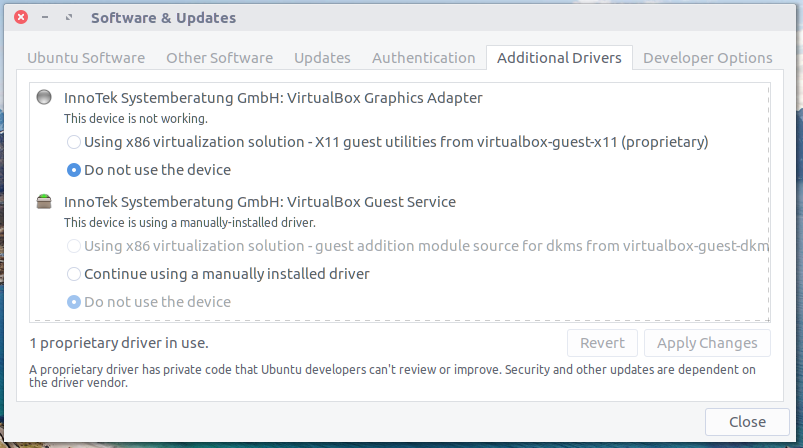Image resolution: width=803 pixels, height=448 pixels.
Task: Click the Apply Changes button
Action: click(x=707, y=343)
